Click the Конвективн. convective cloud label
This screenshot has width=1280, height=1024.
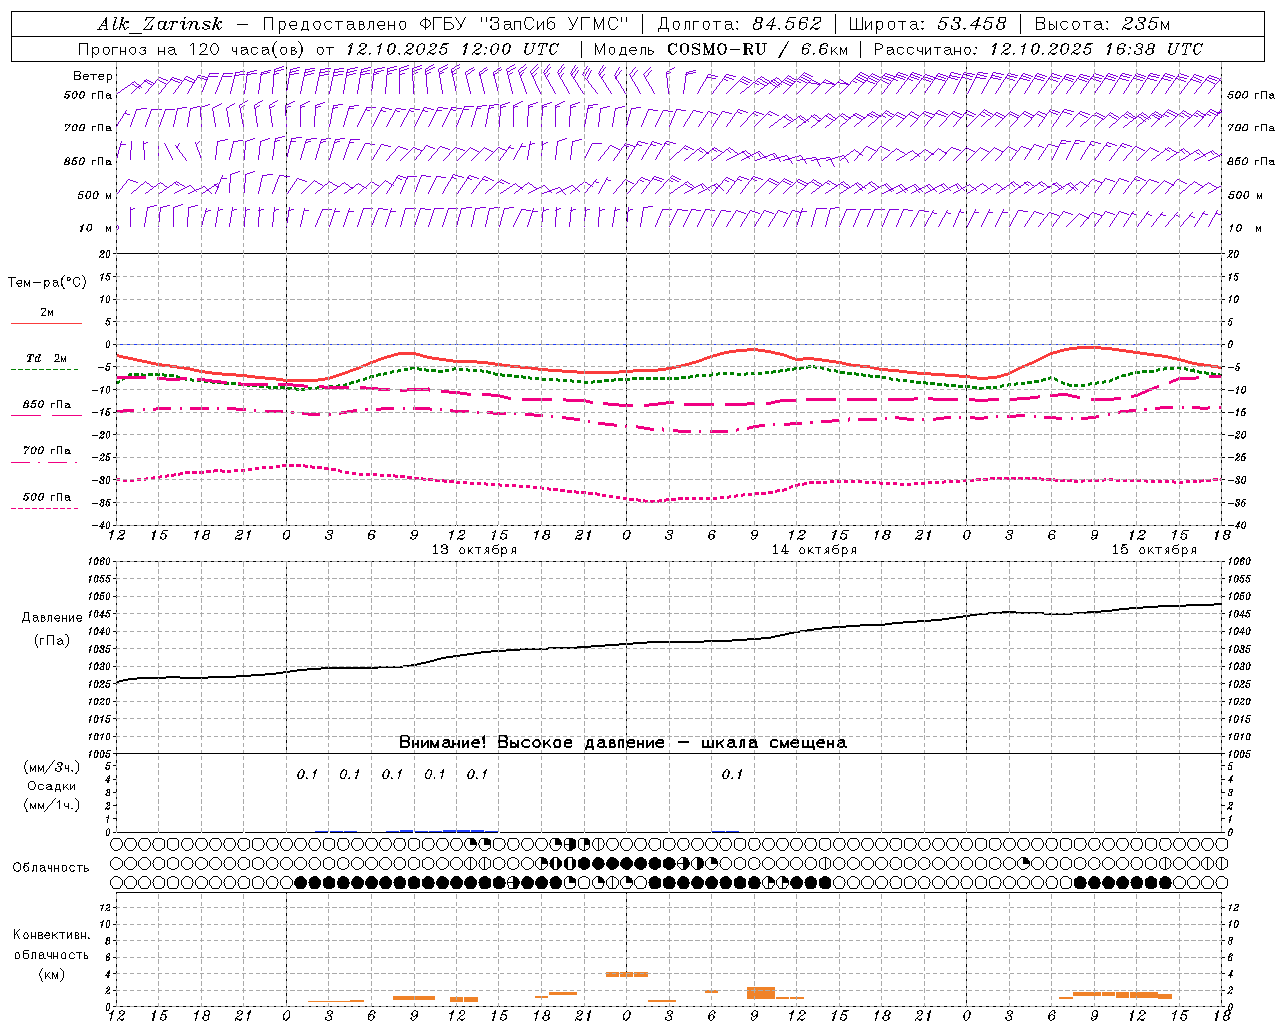(x=51, y=935)
